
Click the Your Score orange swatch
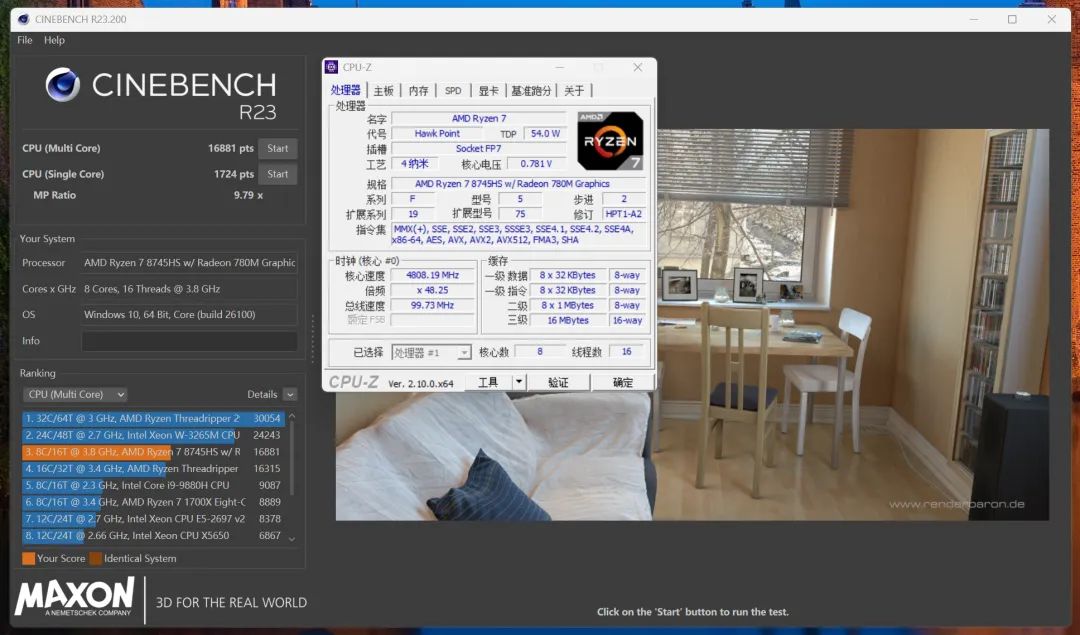[28, 559]
